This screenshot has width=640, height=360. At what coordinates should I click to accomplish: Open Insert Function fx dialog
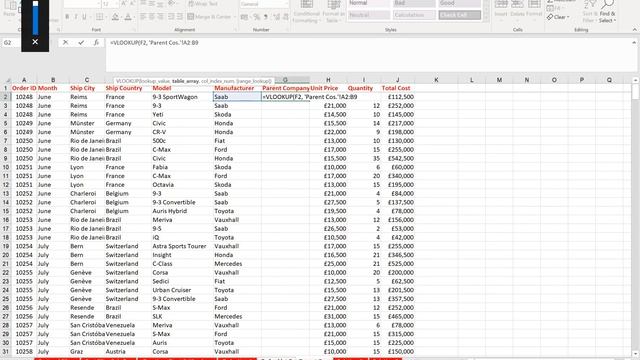pyautogui.click(x=96, y=42)
